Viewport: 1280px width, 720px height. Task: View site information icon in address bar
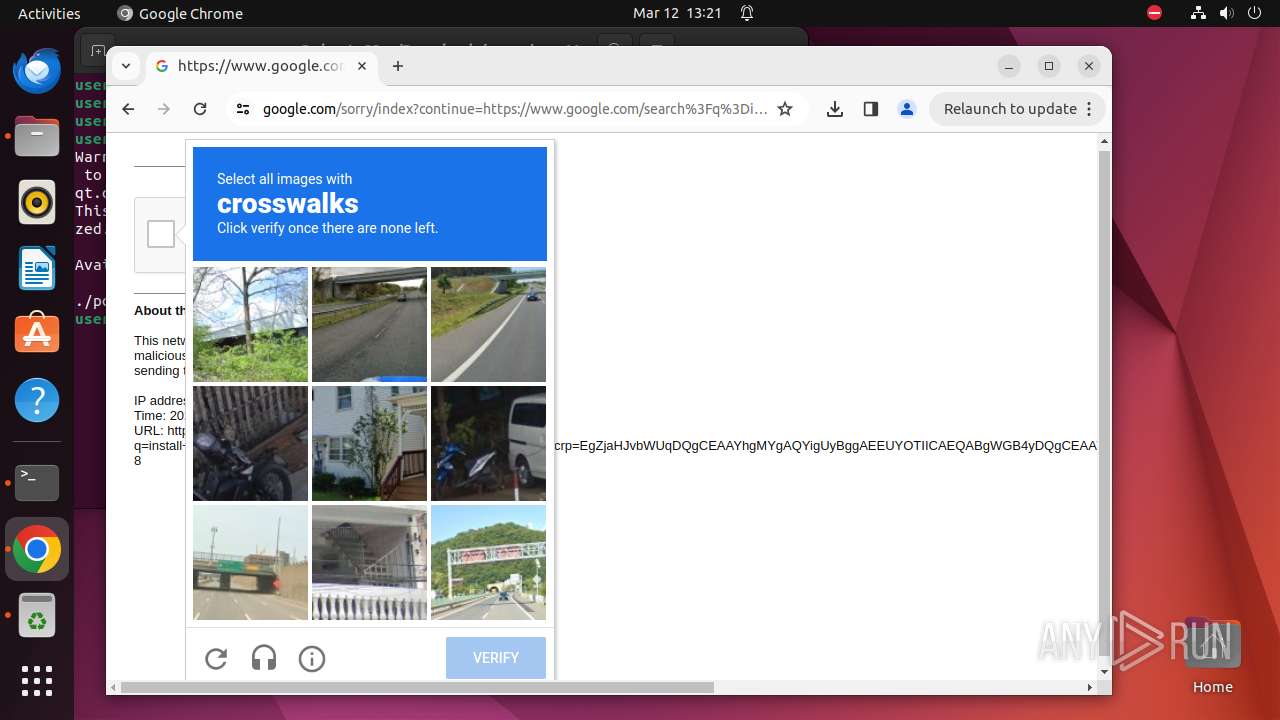coord(243,109)
